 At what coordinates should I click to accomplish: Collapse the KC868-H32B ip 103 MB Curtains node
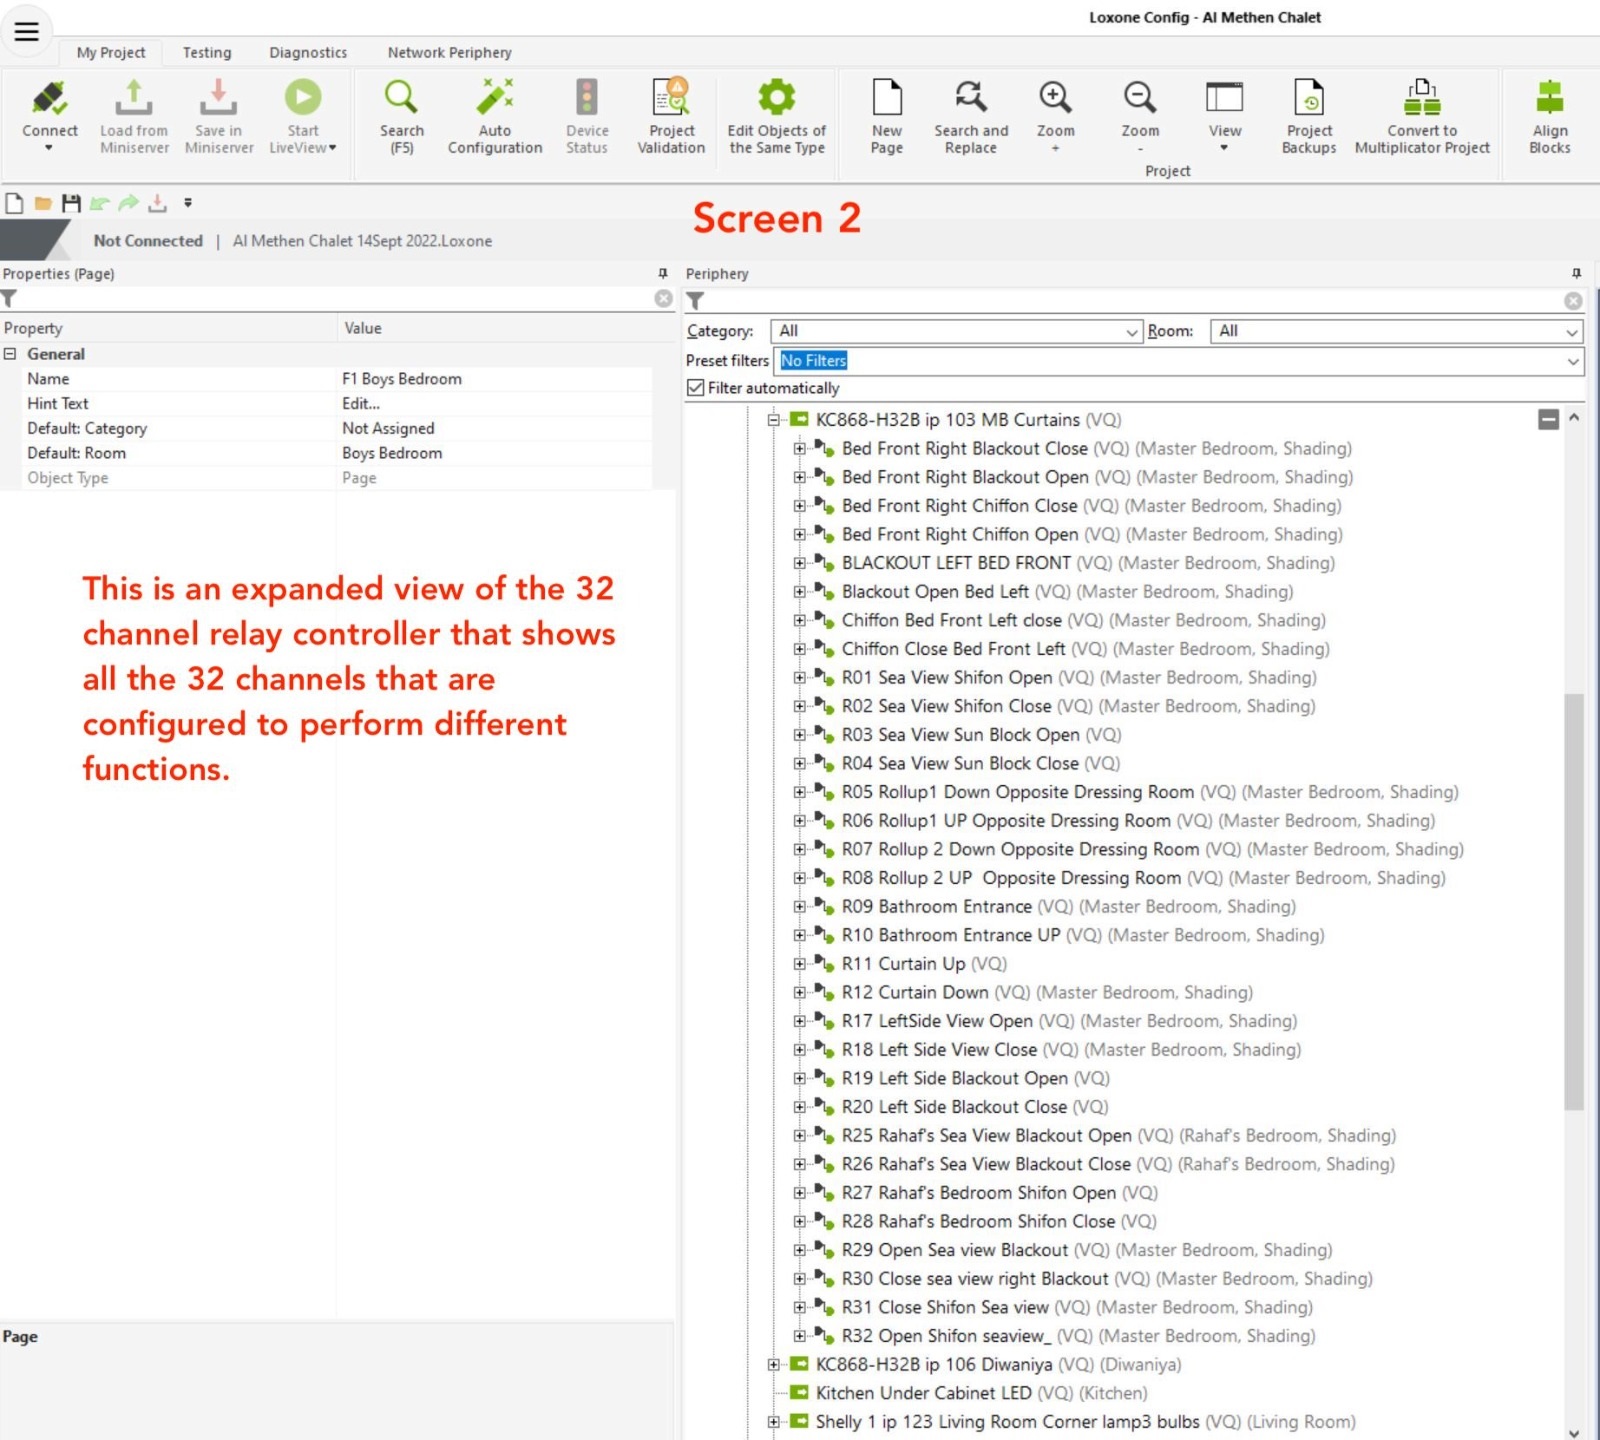pos(773,420)
